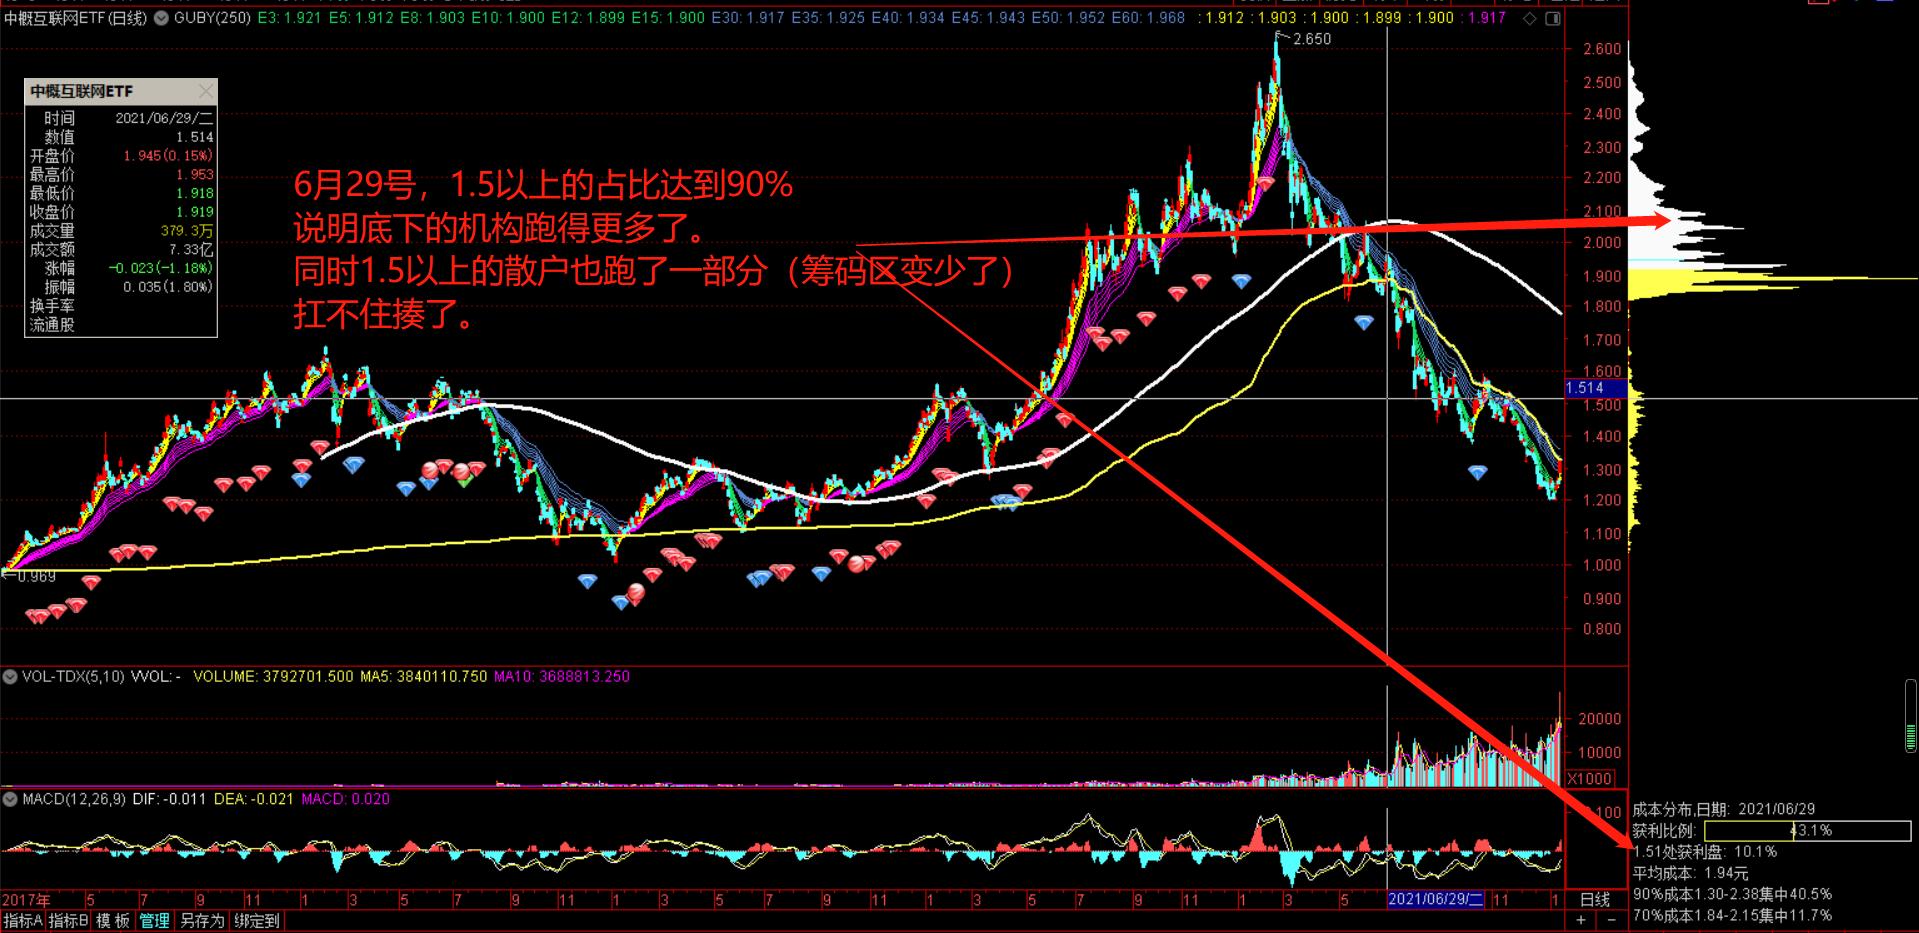Viewport: 1919px width, 933px height.
Task: Click the 另存为 button
Action: pos(203,921)
